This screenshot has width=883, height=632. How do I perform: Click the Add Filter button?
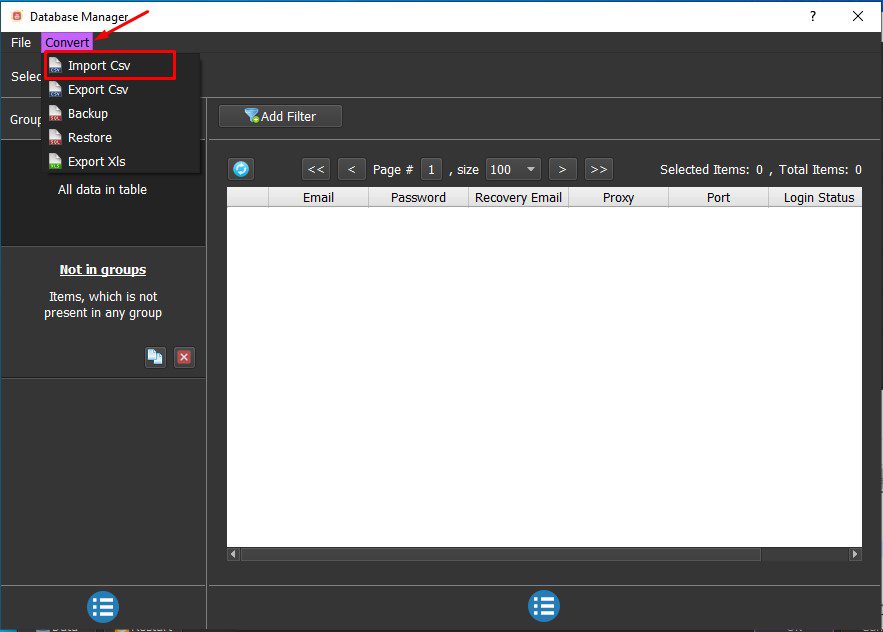click(280, 116)
